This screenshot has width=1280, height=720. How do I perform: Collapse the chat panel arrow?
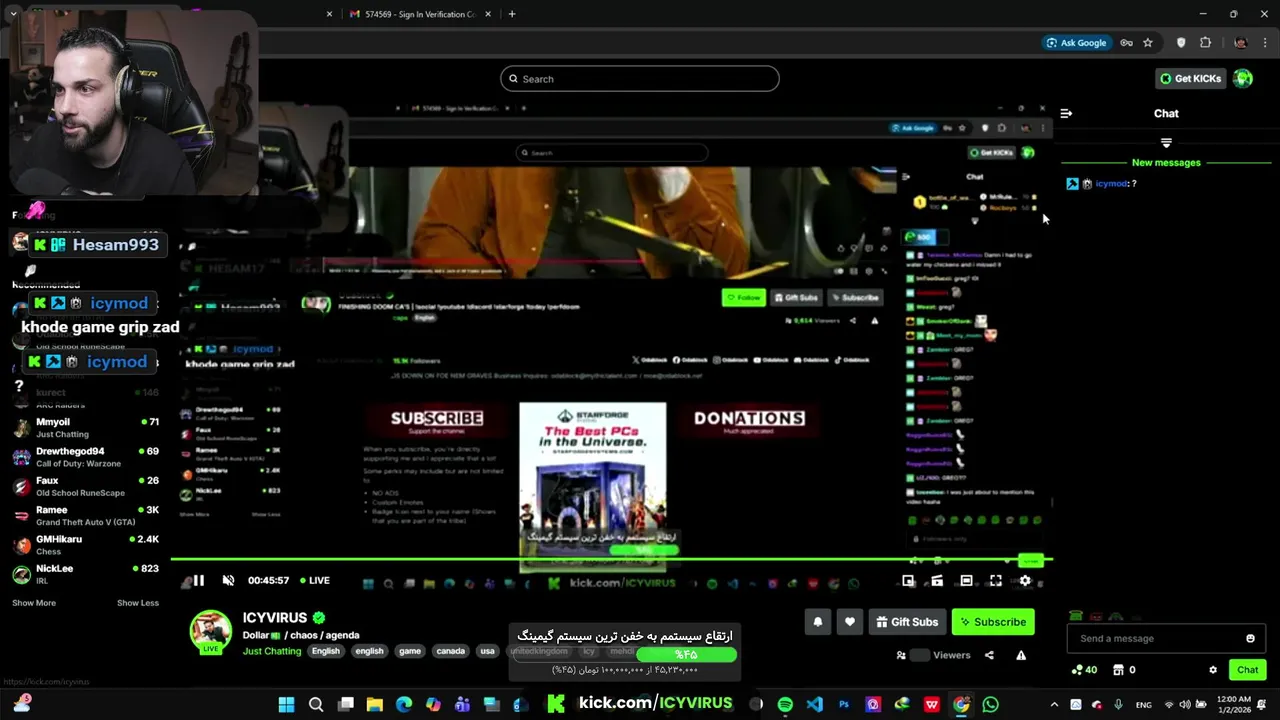click(x=1066, y=113)
